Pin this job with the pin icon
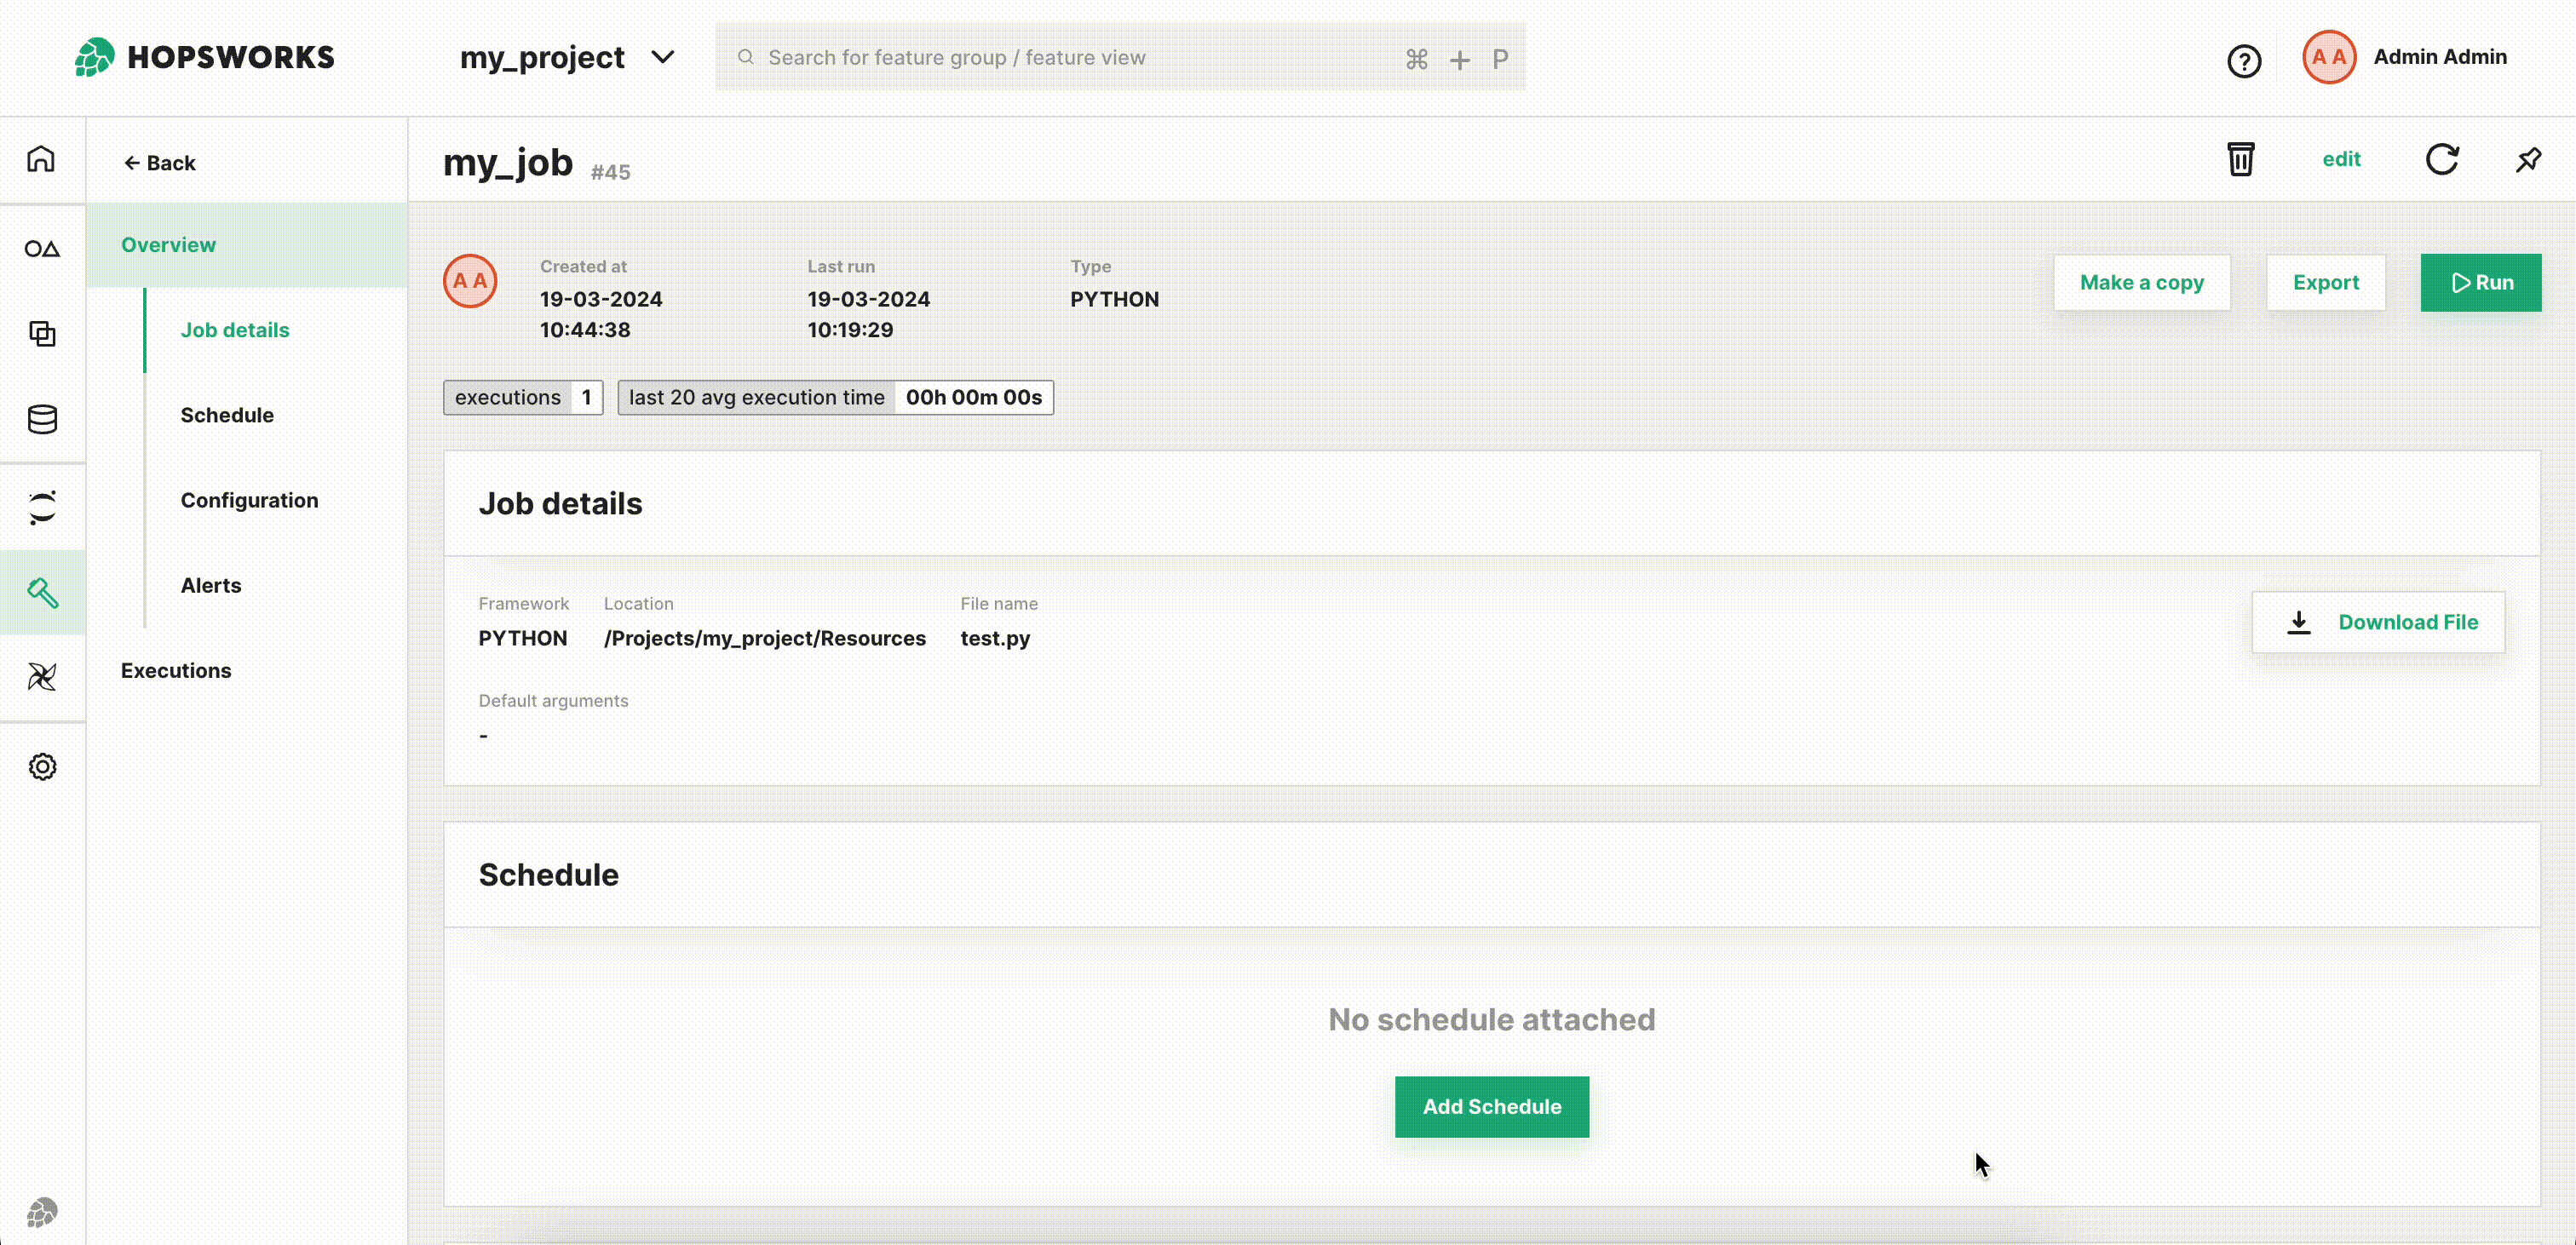The width and height of the screenshot is (2576, 1245). [x=2528, y=160]
